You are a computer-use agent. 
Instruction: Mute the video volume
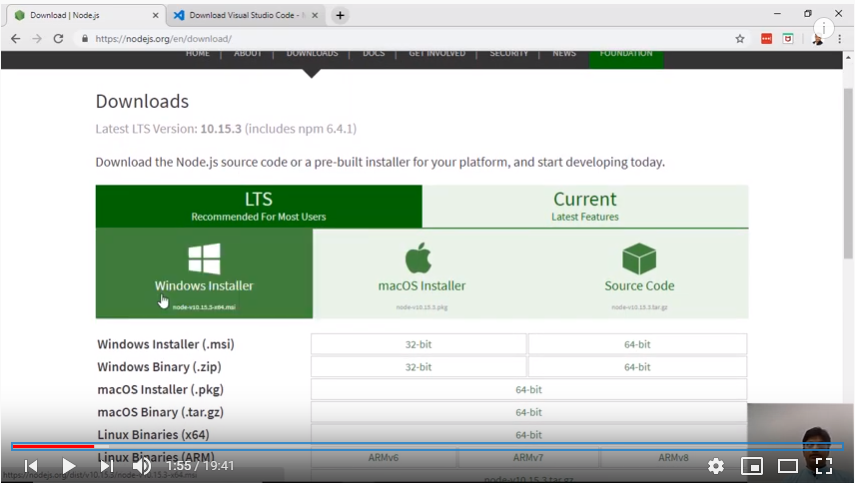point(142,466)
